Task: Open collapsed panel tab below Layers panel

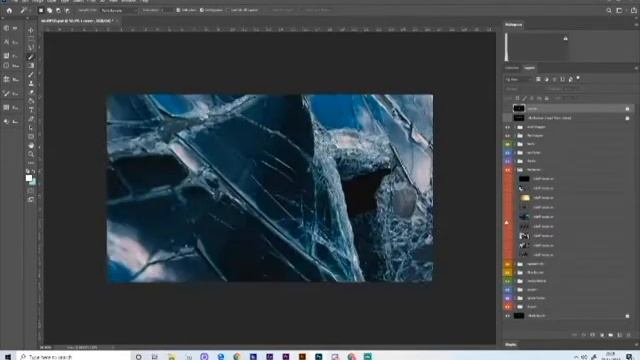Action: (511, 344)
